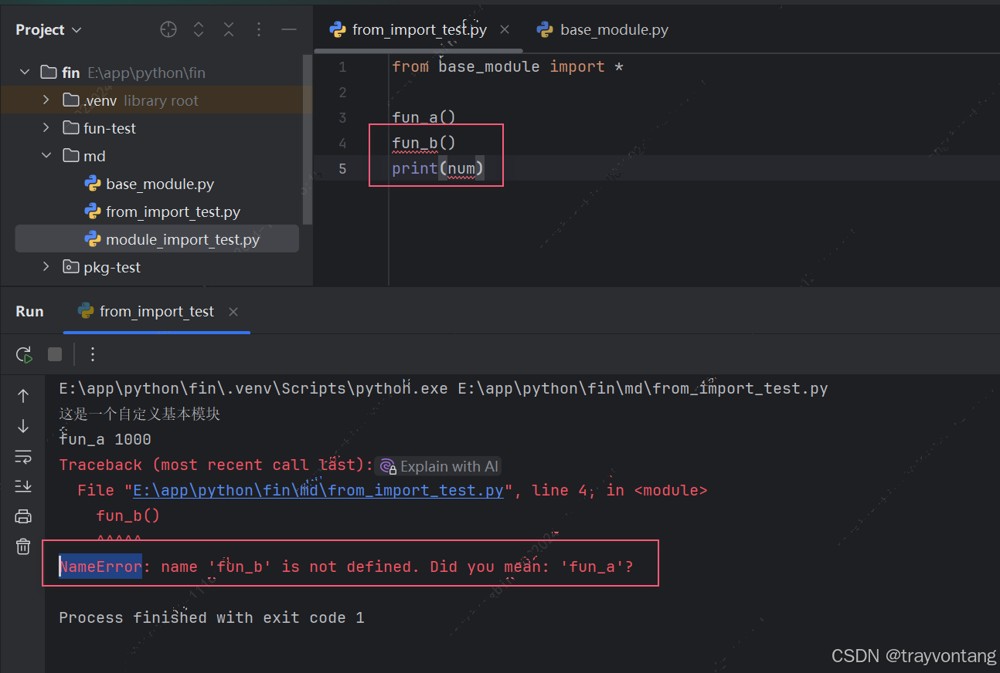Click the print(num) statement in the editor
This screenshot has height=673, width=1000.
point(438,168)
